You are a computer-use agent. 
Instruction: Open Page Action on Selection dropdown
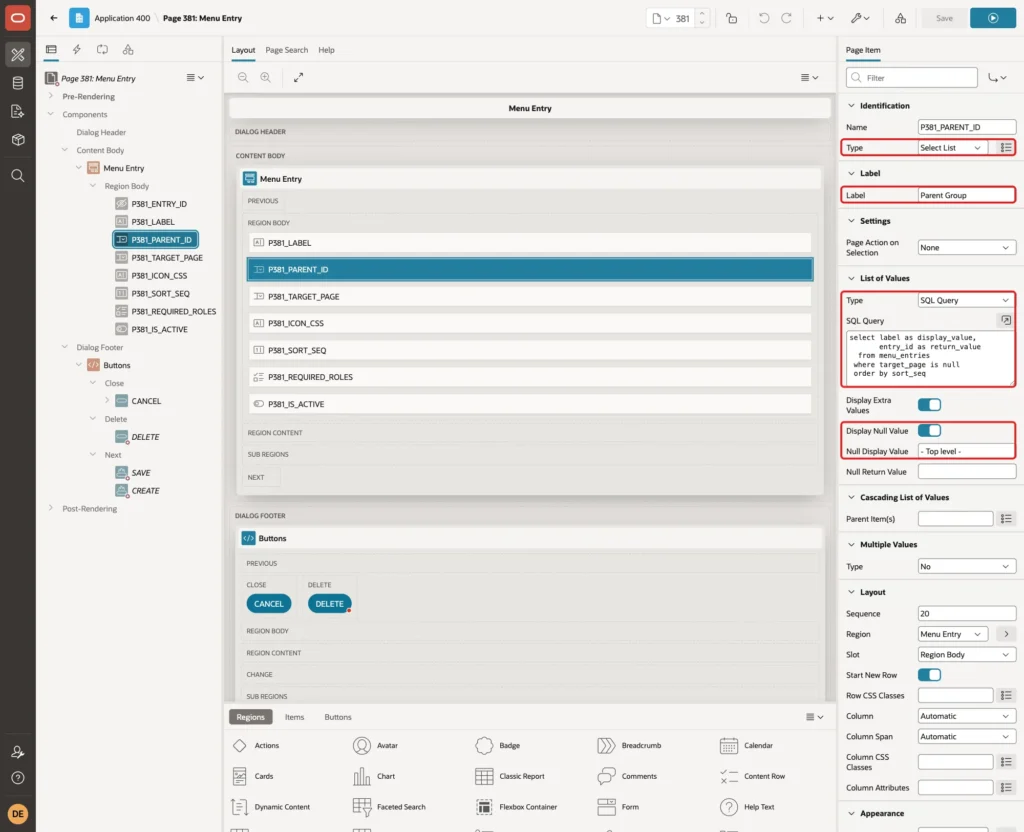coord(967,248)
